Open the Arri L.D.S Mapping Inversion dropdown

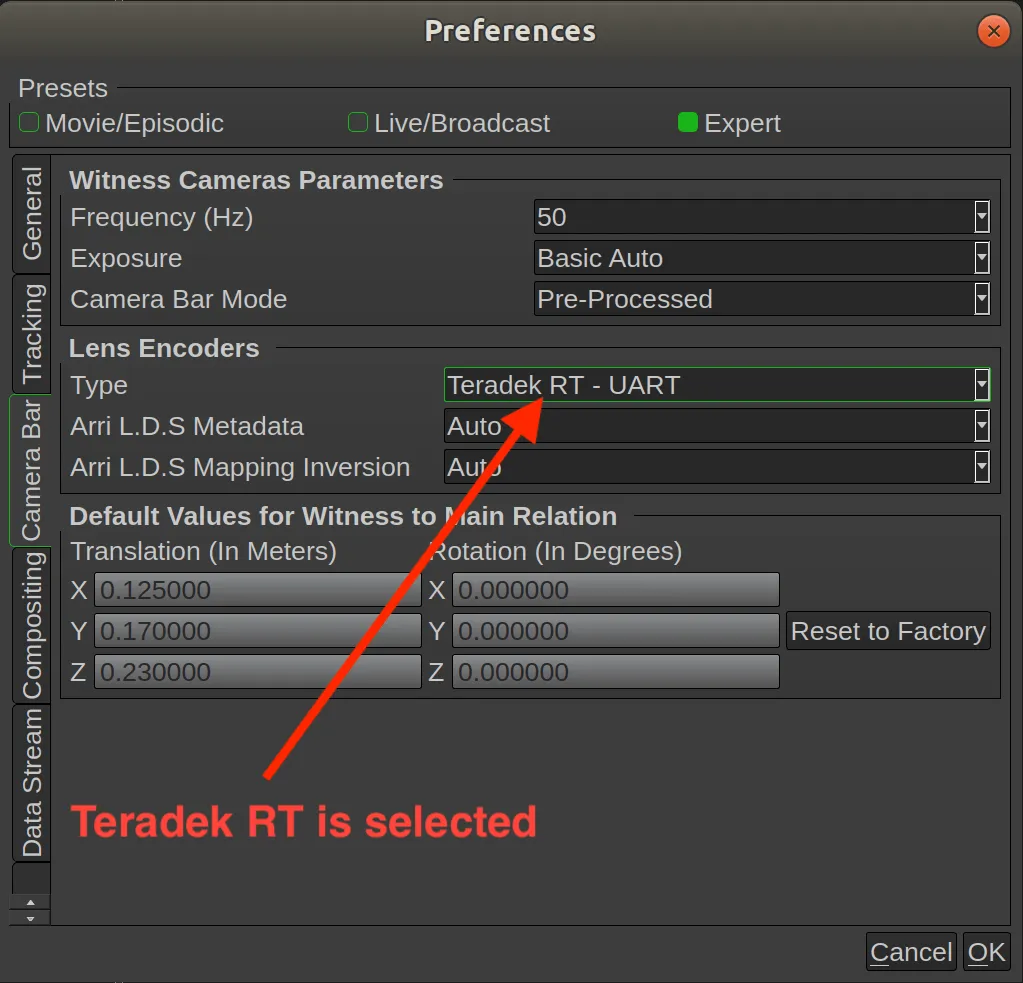(717, 467)
